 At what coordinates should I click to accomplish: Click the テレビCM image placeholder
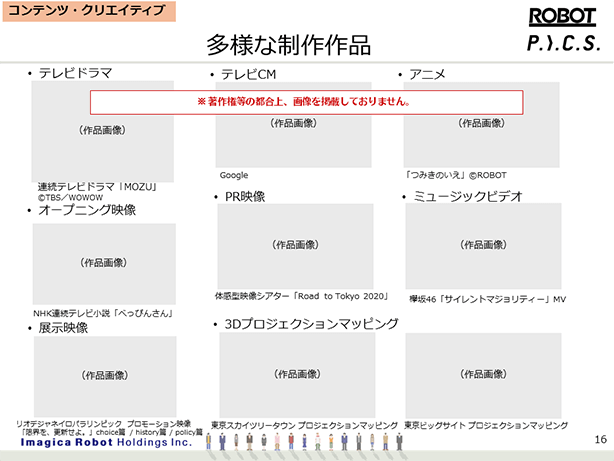tap(293, 125)
